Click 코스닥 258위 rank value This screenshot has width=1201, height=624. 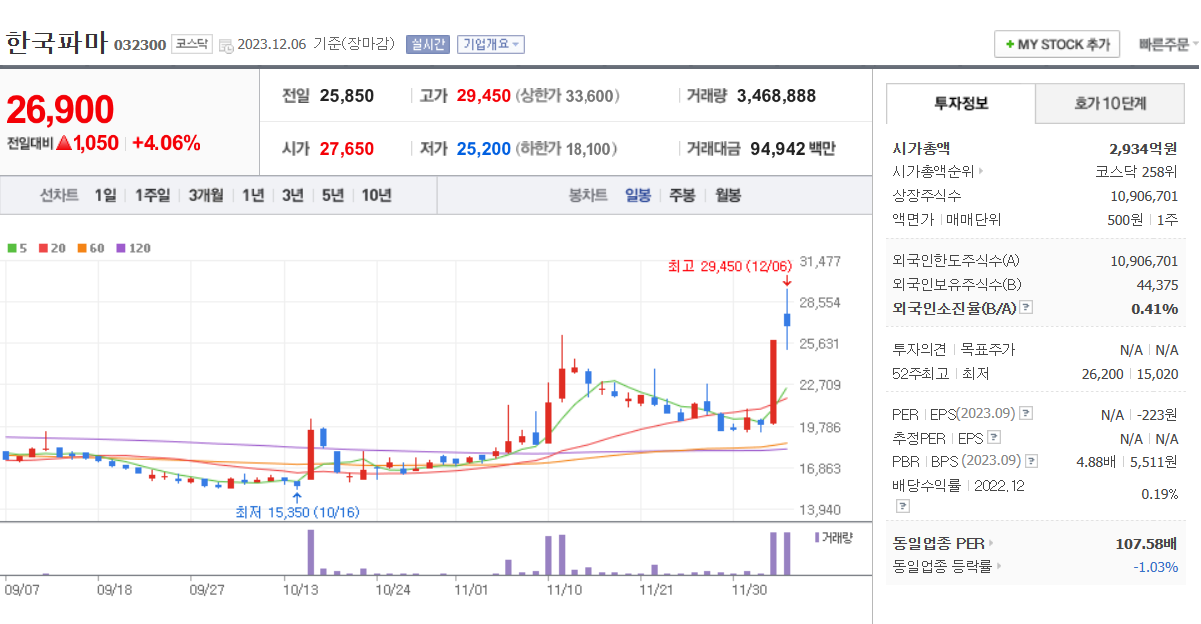pos(1137,171)
